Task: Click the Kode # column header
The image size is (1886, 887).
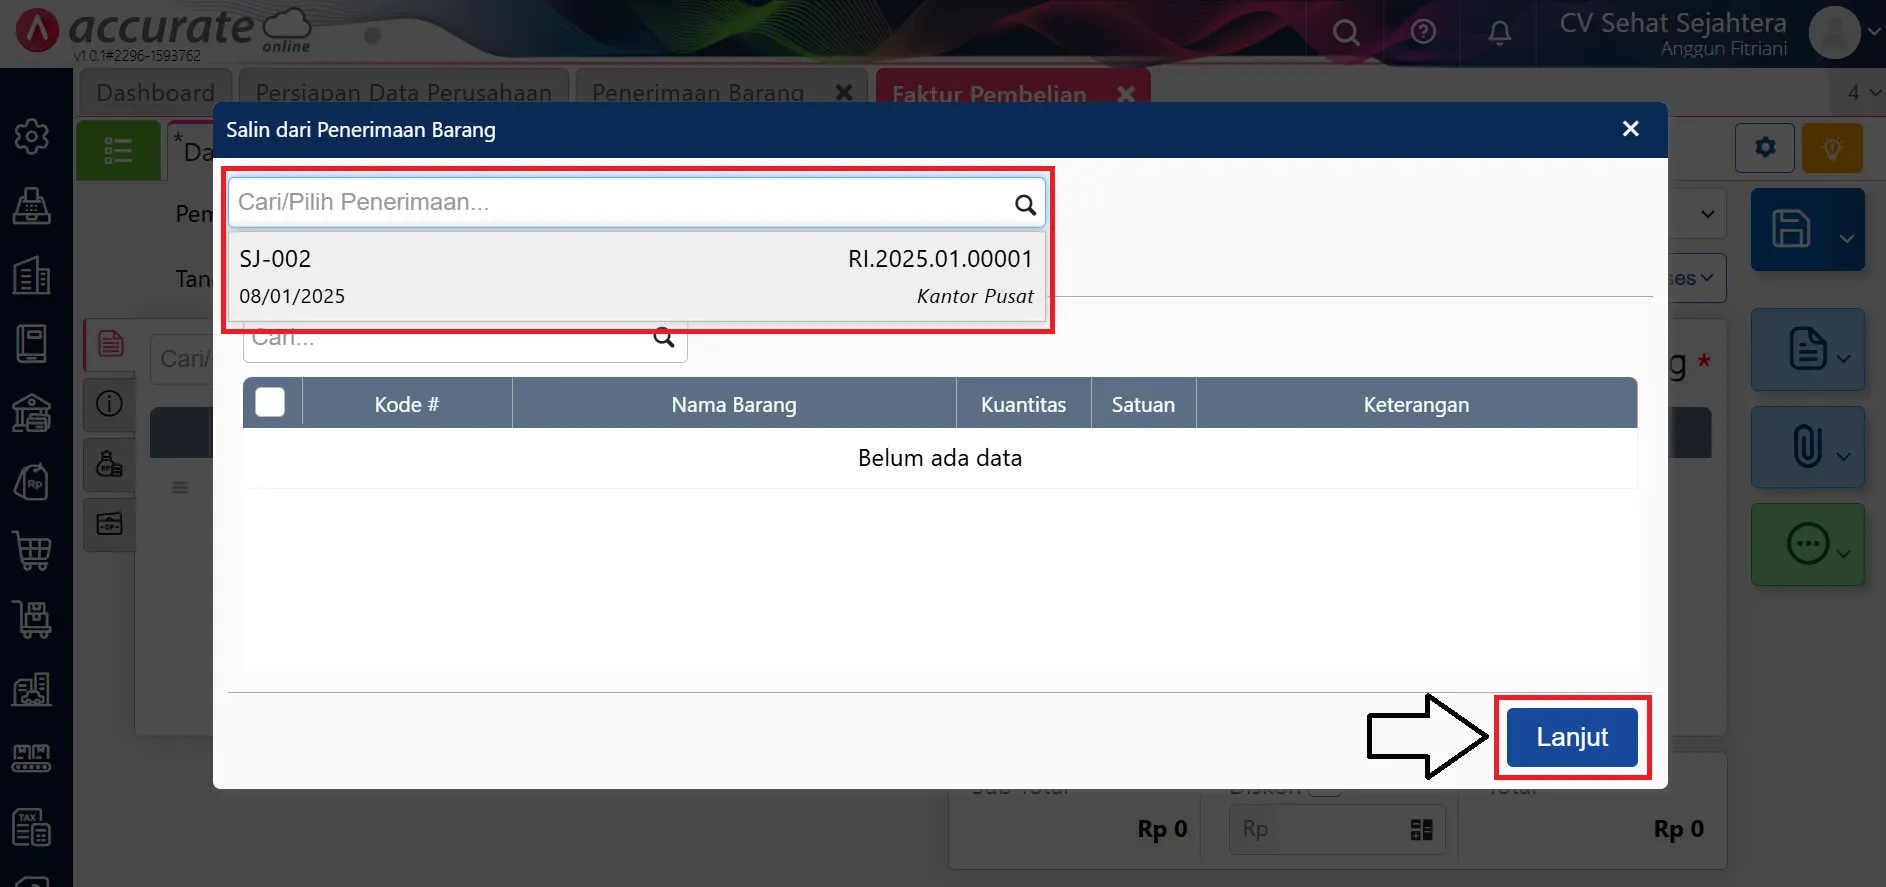Action: point(407,404)
